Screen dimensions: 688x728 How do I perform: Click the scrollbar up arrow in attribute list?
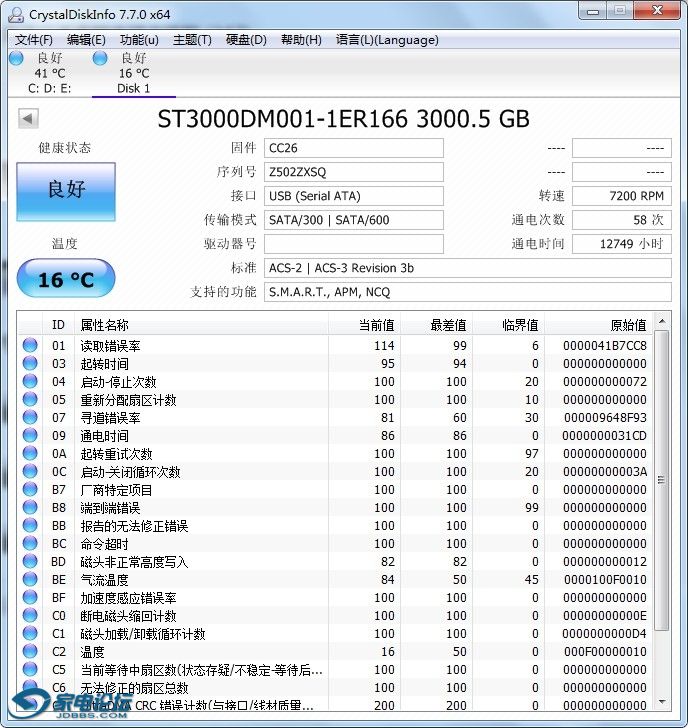(x=662, y=321)
